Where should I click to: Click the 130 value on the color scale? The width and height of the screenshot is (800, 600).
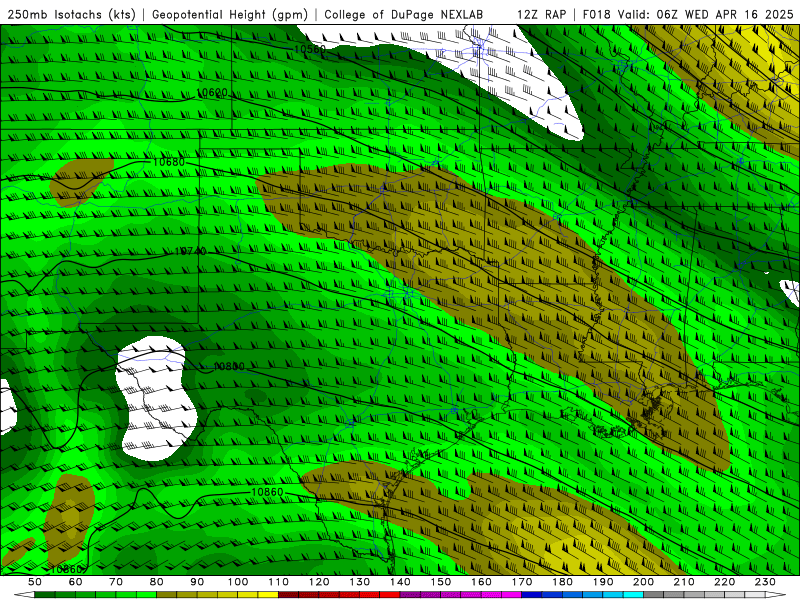pos(360,582)
